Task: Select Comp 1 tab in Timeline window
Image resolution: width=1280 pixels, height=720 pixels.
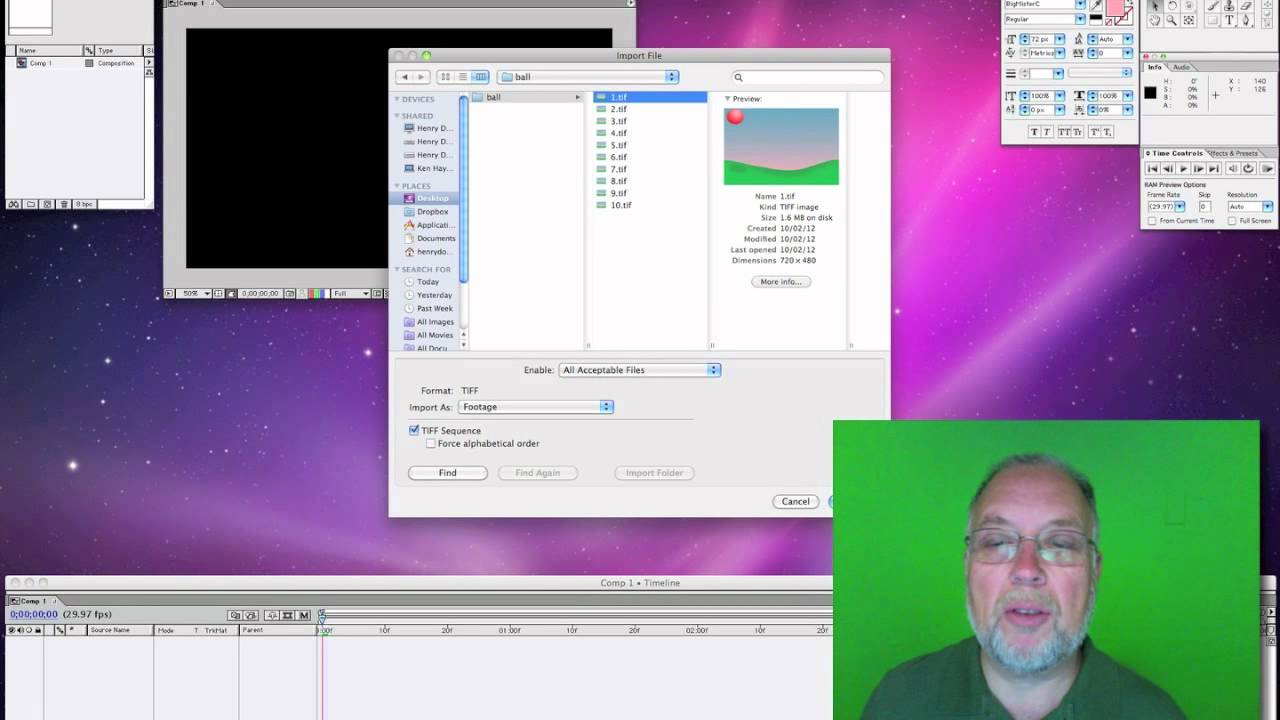Action: pyautogui.click(x=32, y=601)
